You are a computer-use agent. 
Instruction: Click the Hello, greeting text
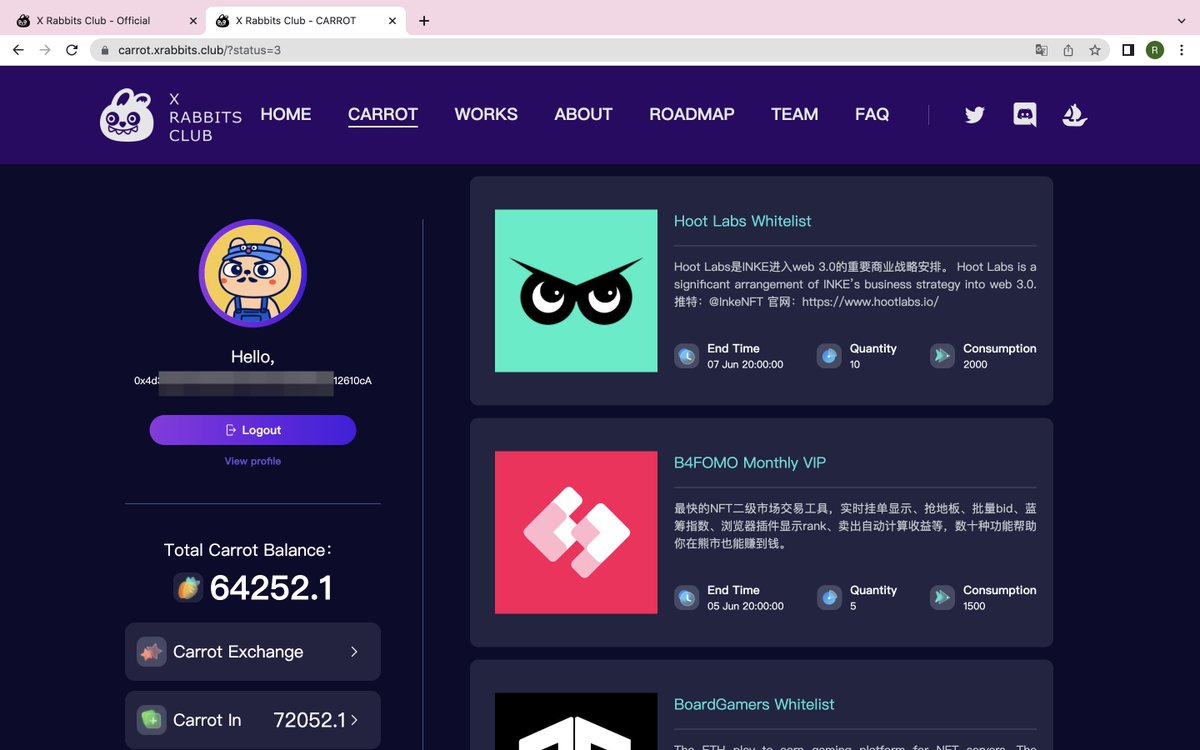pos(253,357)
